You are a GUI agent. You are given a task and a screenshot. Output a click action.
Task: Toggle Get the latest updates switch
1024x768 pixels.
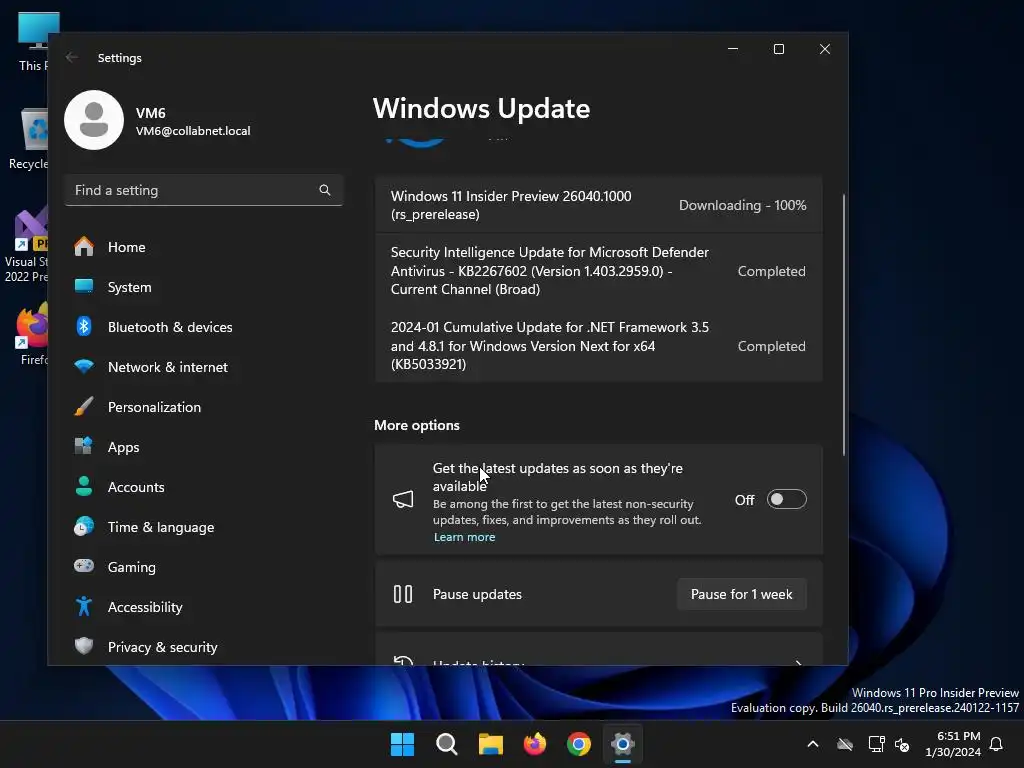pyautogui.click(x=786, y=500)
